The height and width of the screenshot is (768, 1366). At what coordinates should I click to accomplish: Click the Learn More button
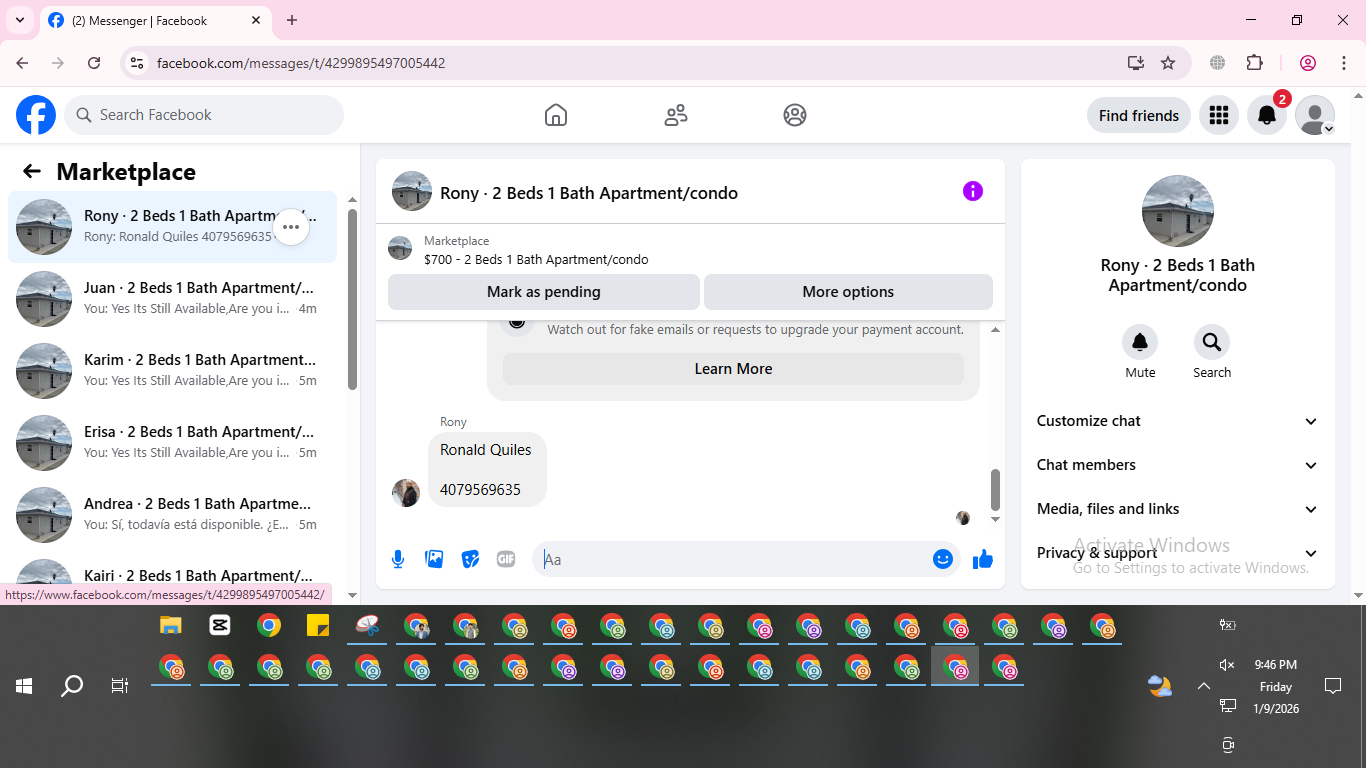(733, 369)
